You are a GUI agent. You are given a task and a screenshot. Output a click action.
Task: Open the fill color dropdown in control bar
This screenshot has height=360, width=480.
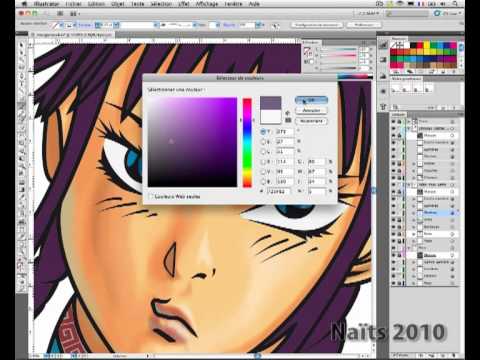[x=61, y=25]
